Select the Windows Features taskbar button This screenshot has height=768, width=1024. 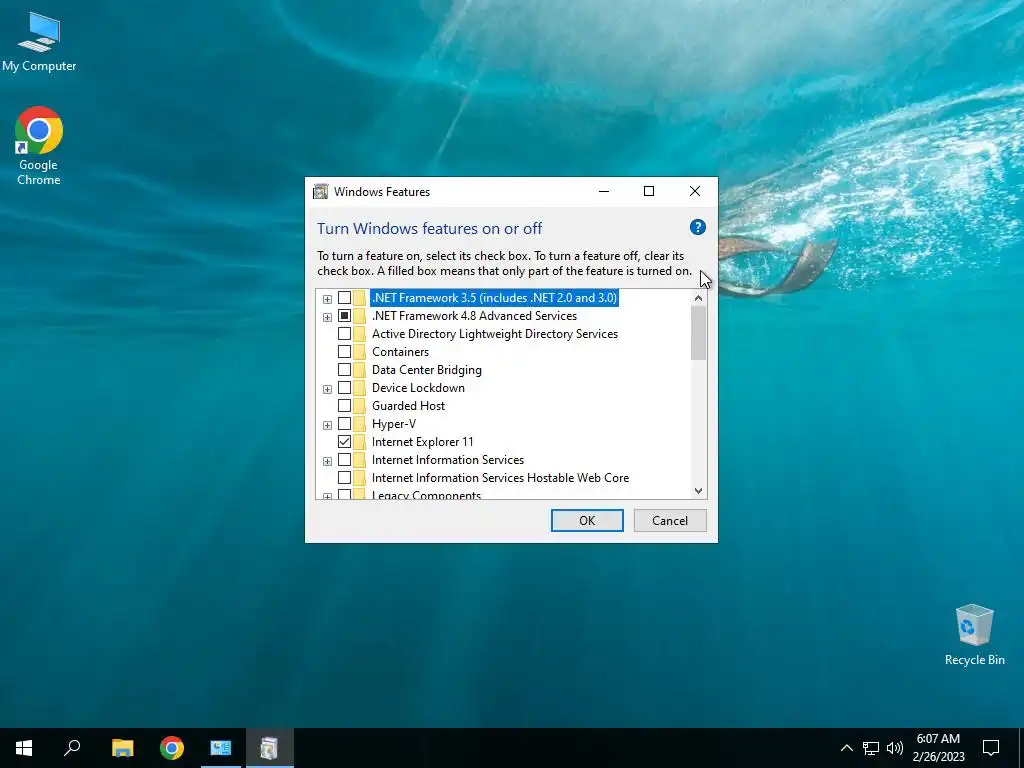270,748
